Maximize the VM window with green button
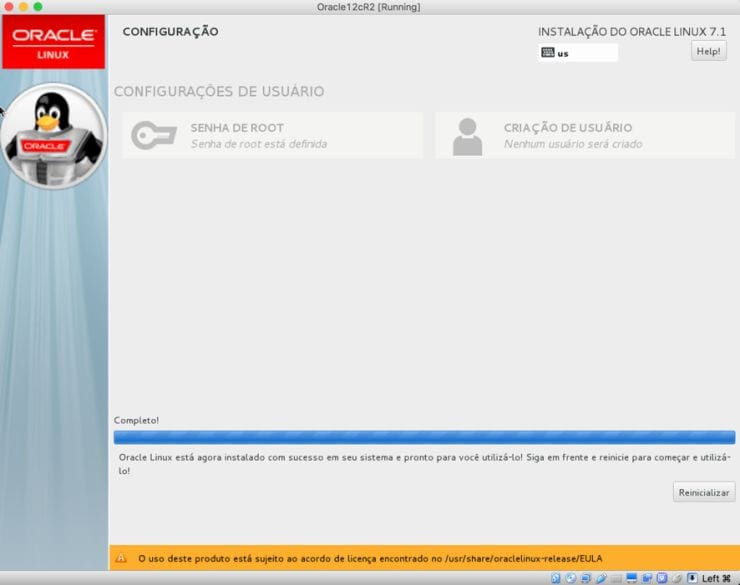This screenshot has height=585, width=740. (38, 7)
